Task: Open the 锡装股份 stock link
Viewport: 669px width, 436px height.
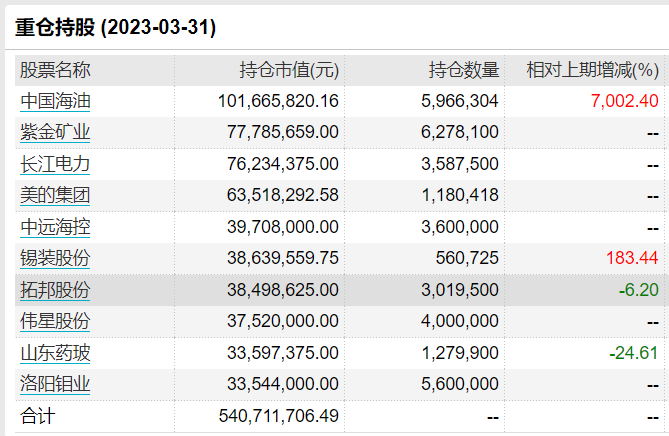Action: 55,258
